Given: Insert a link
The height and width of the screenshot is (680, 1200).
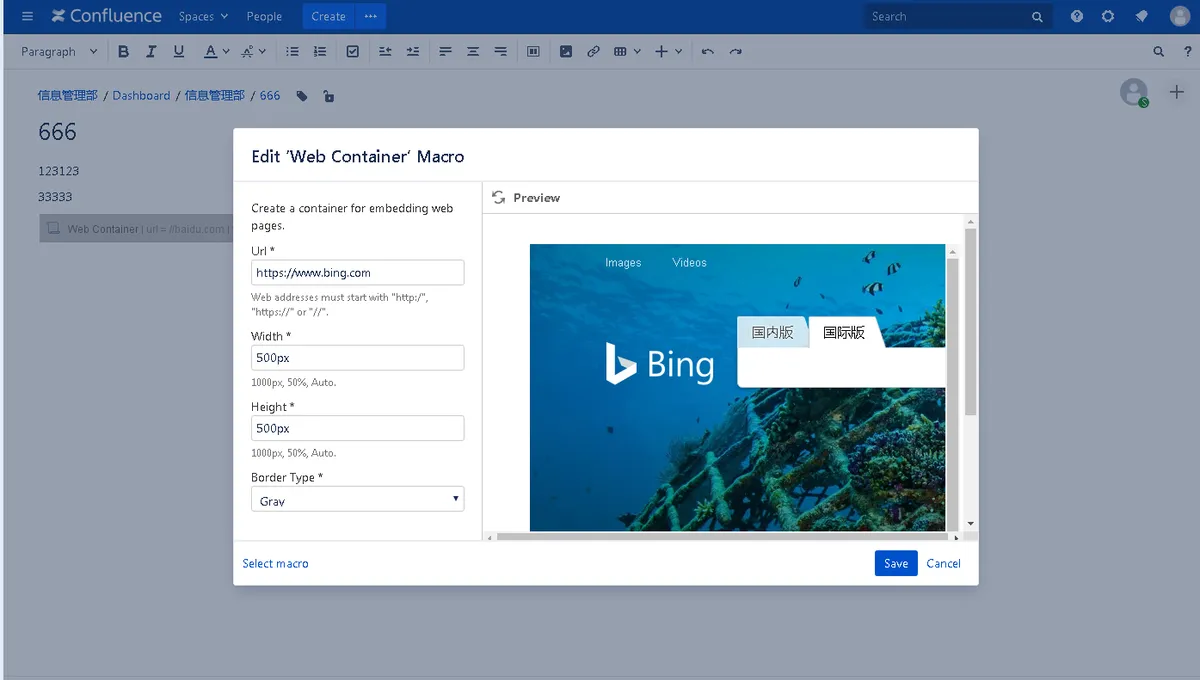Looking at the screenshot, I should tap(593, 51).
